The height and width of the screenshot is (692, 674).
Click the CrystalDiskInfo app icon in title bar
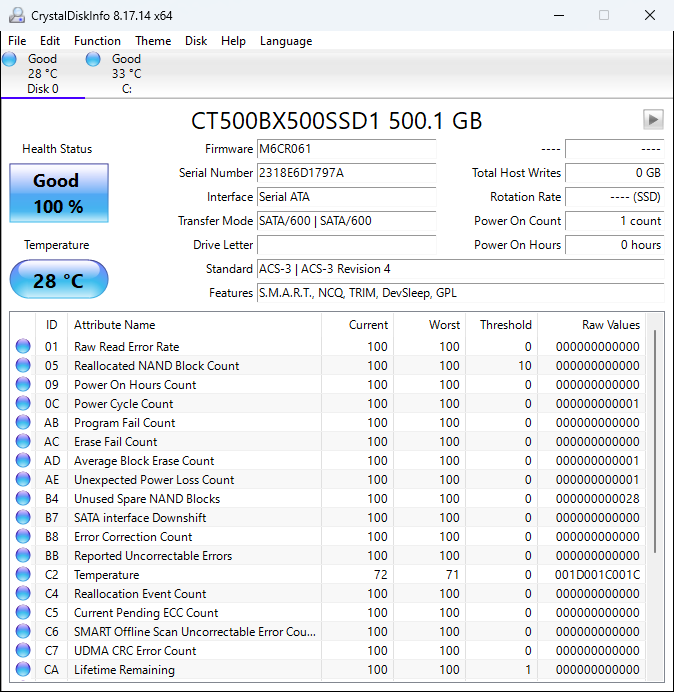pyautogui.click(x=16, y=15)
